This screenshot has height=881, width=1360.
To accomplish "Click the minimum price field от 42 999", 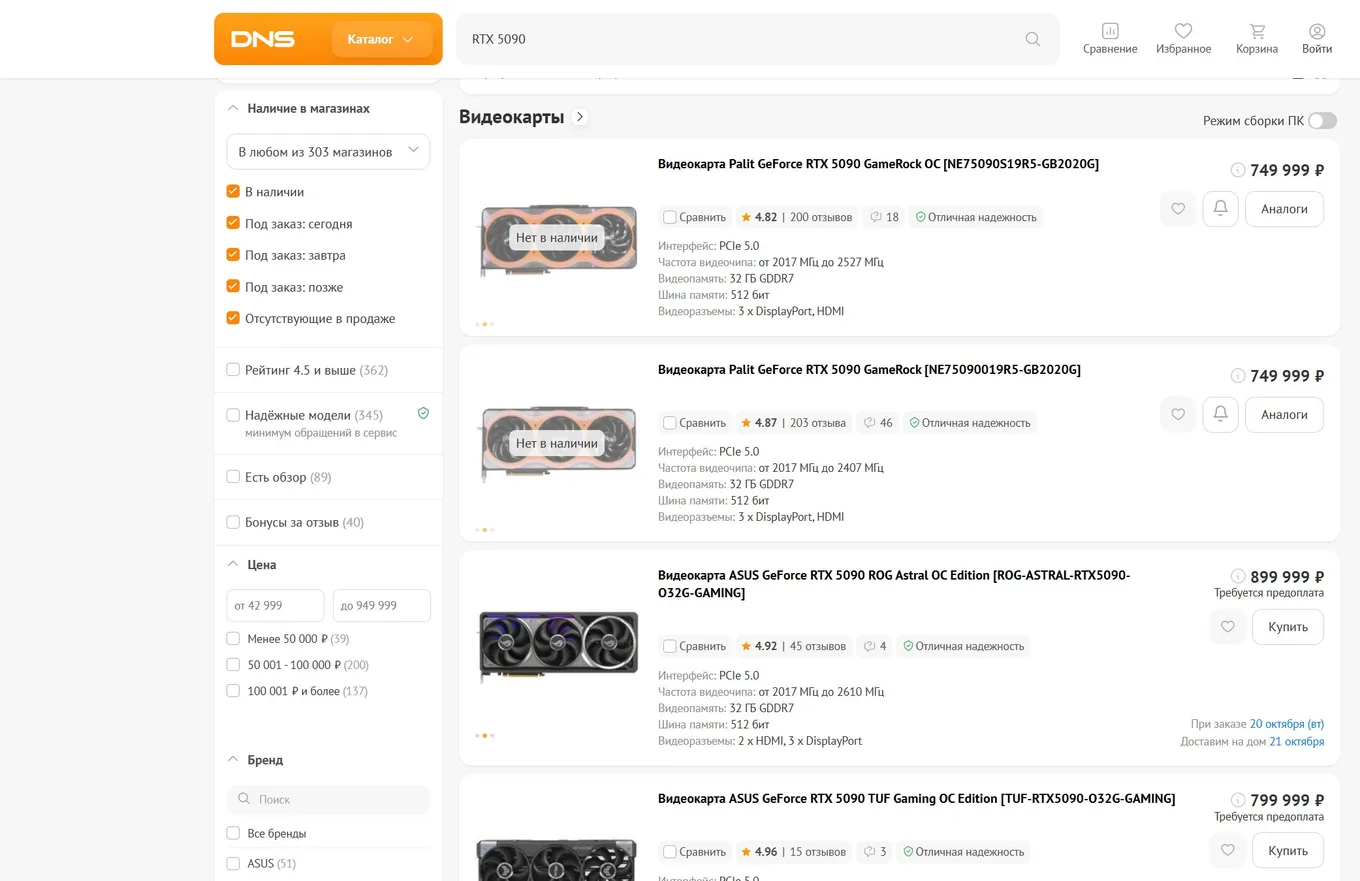I will click(x=275, y=606).
